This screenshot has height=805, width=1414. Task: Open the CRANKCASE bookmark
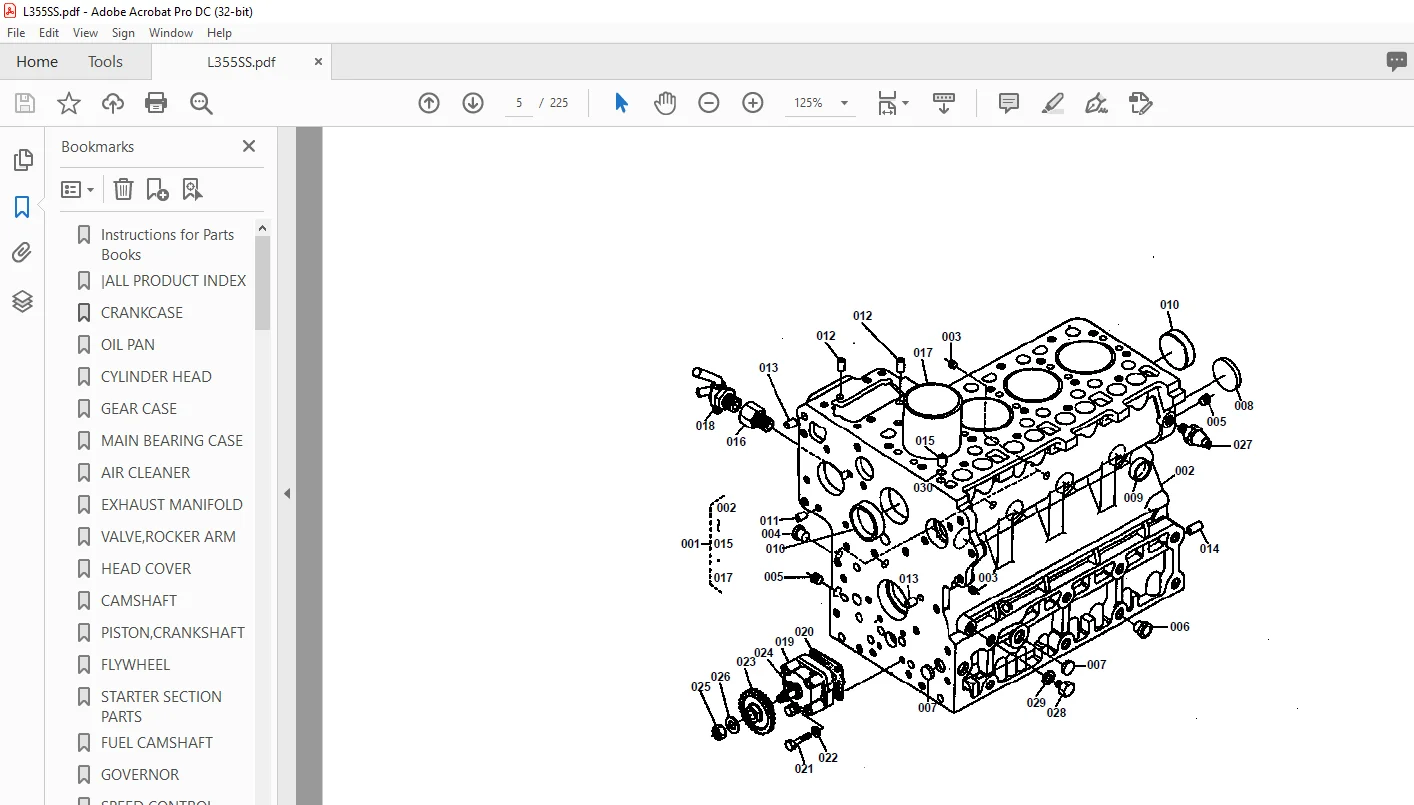tap(142, 312)
